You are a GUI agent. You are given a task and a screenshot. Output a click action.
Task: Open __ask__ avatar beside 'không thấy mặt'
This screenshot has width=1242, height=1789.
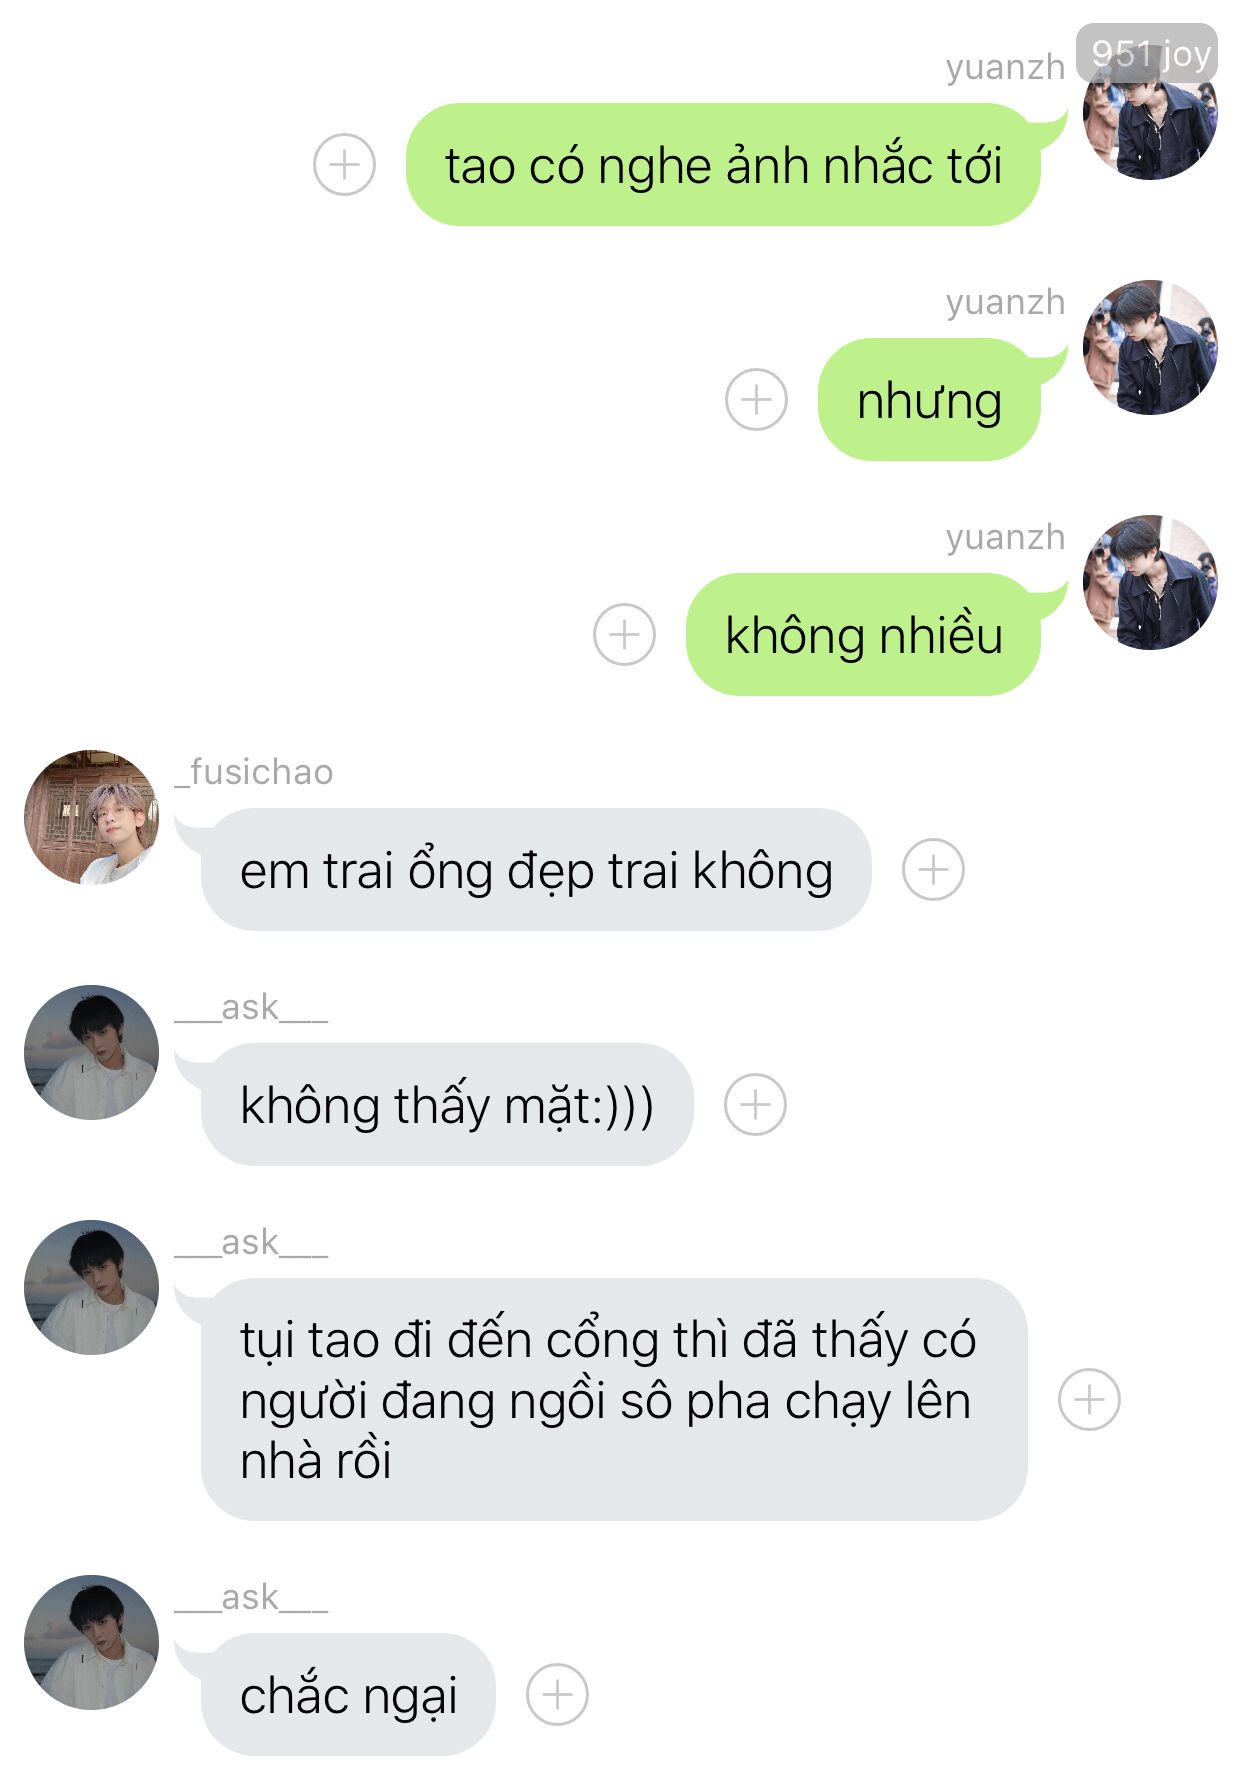coord(91,1052)
